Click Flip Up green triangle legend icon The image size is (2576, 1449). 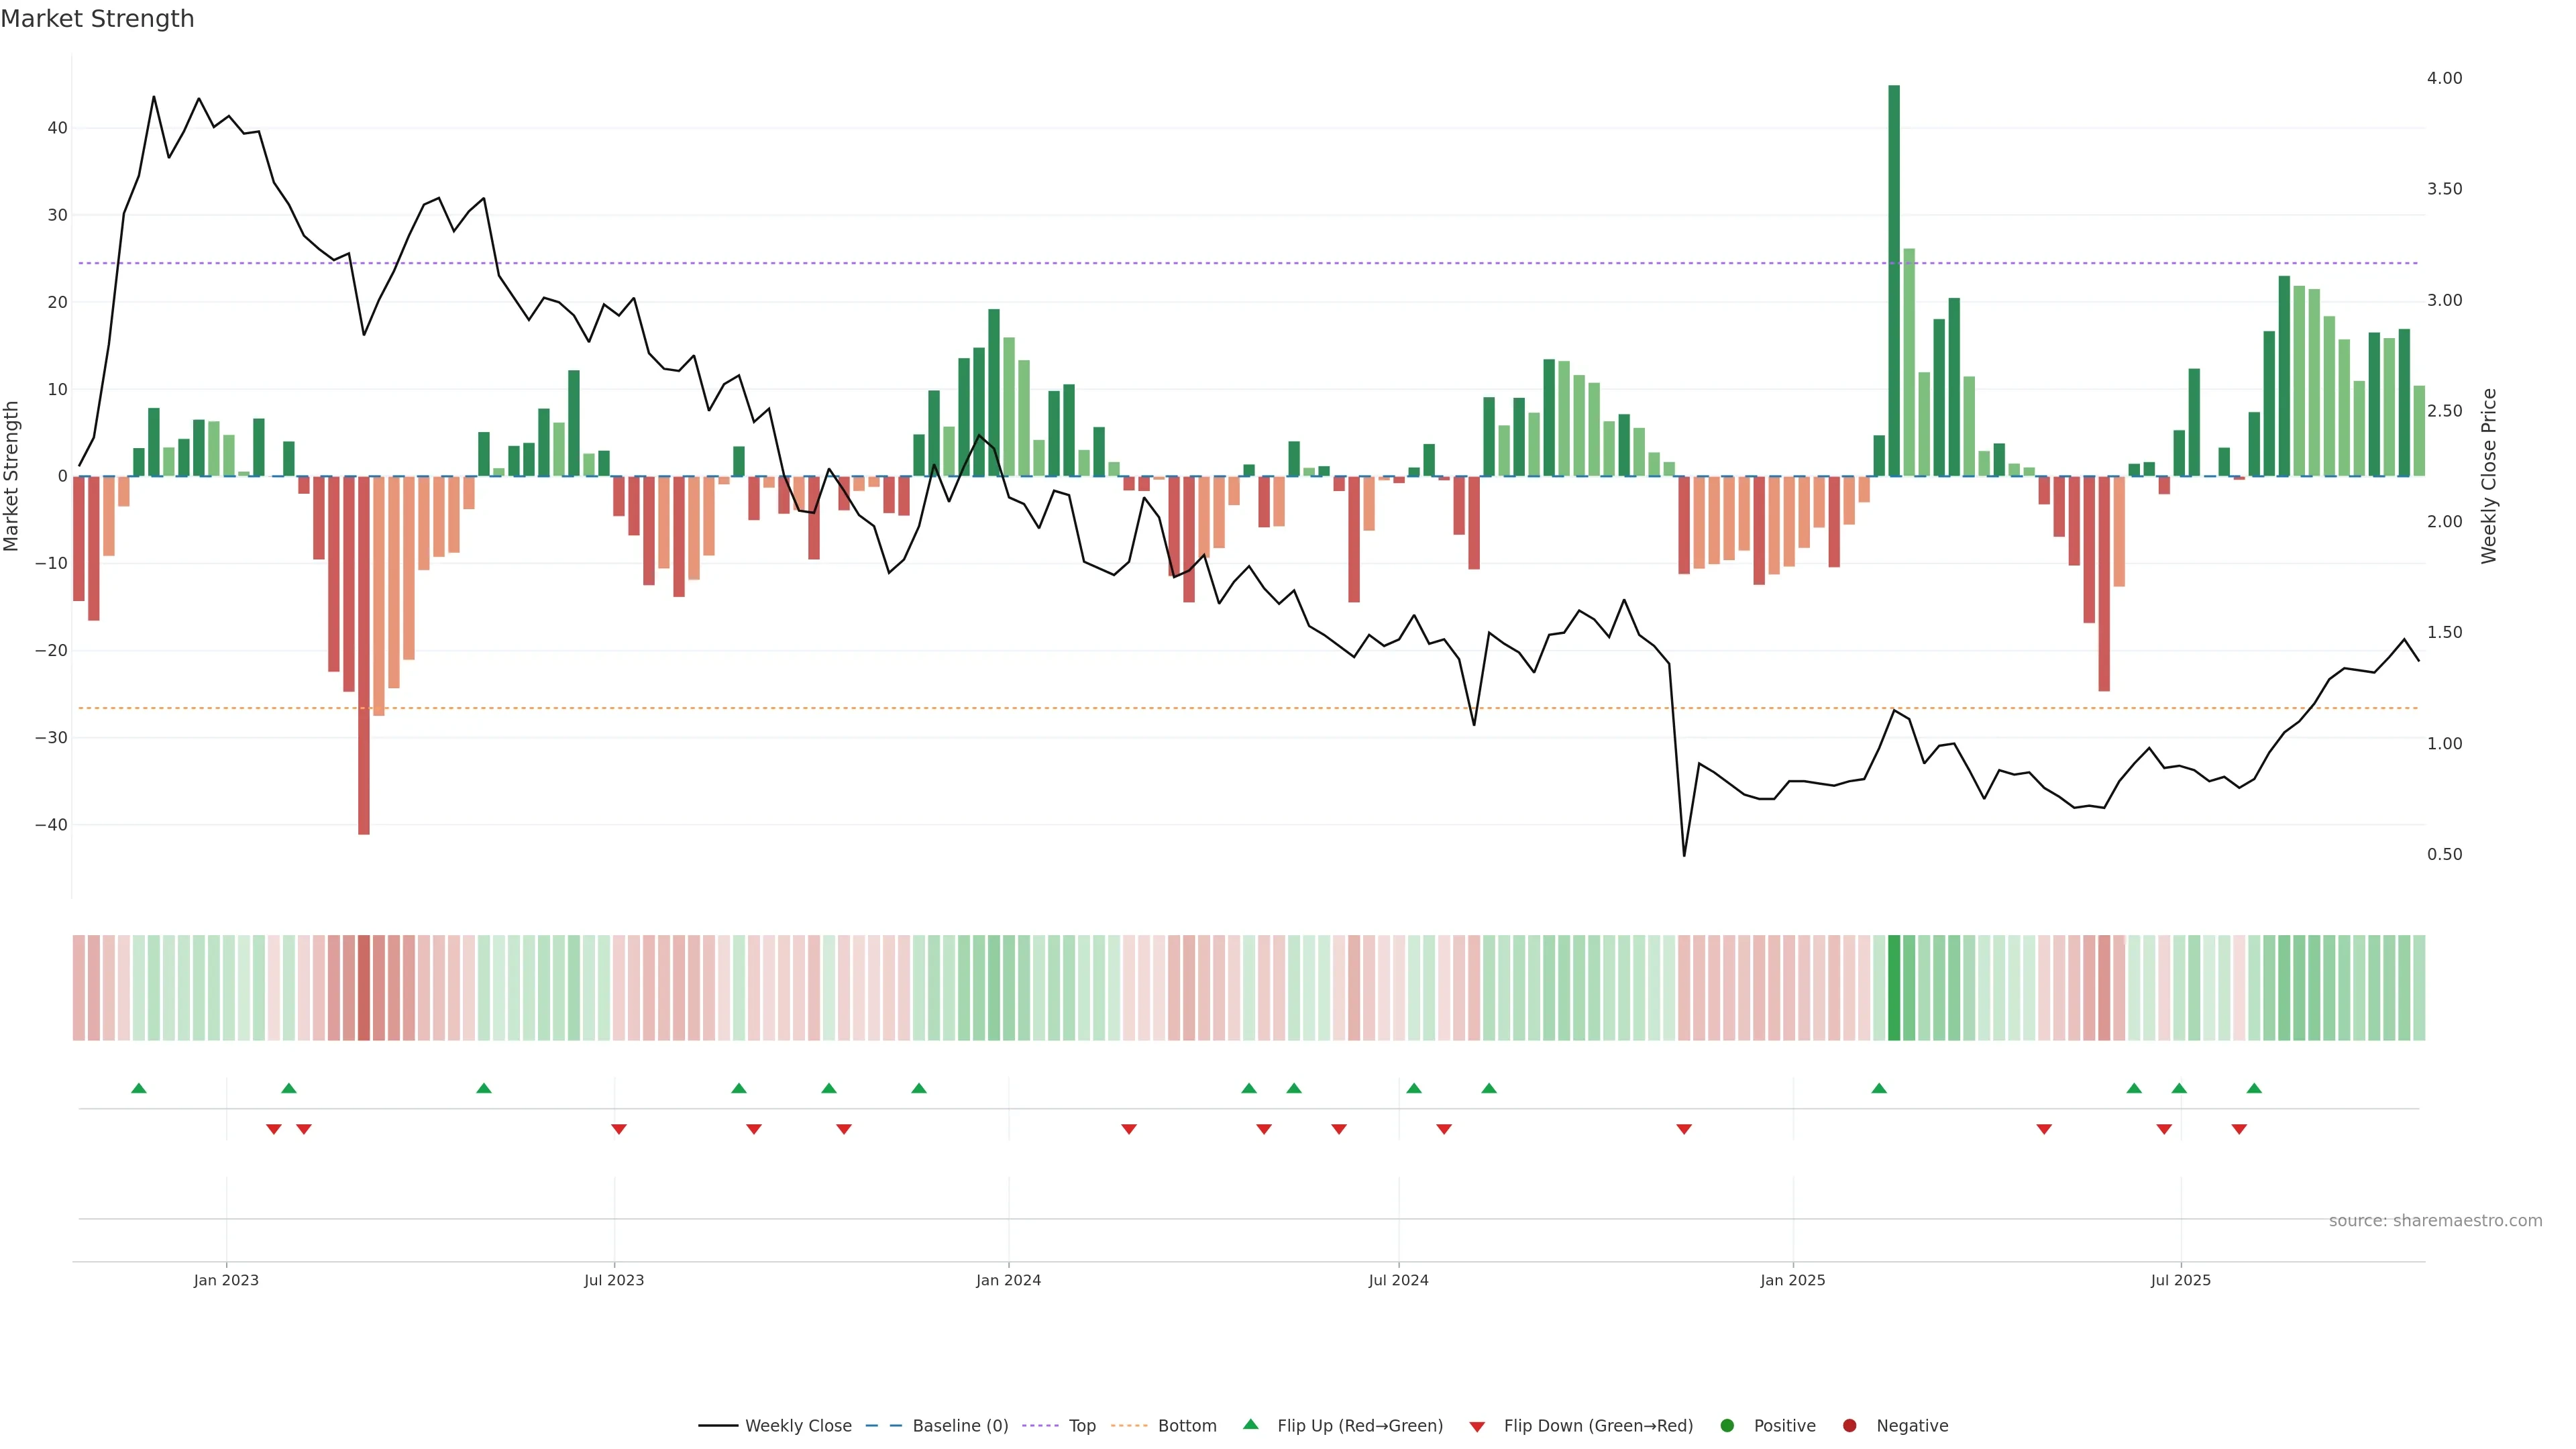click(x=1250, y=1424)
